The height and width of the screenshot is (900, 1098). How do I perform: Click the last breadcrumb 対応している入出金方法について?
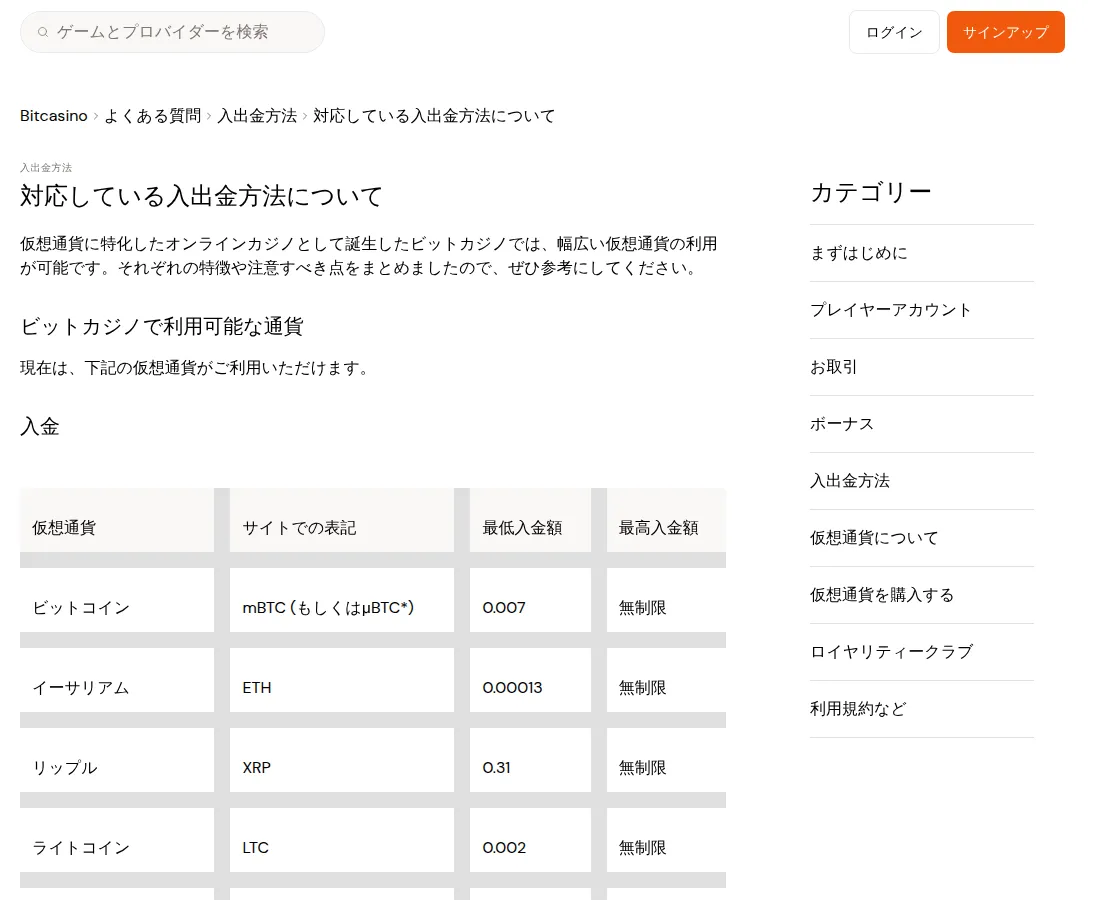(434, 116)
